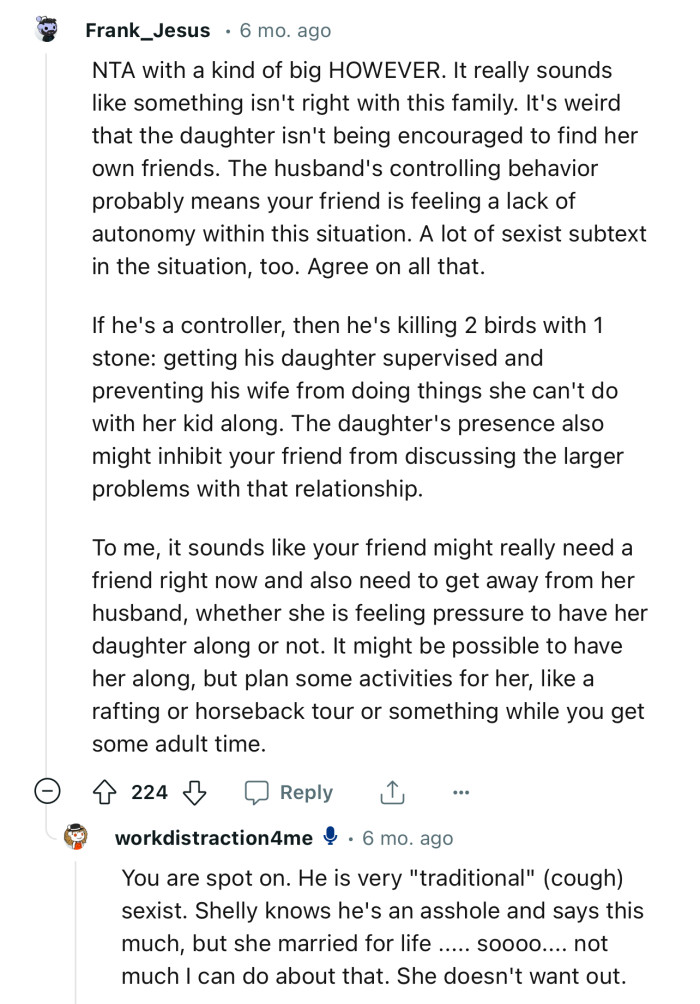
Task: Click Frank_Jesus's avatar icon
Action: pos(46,29)
